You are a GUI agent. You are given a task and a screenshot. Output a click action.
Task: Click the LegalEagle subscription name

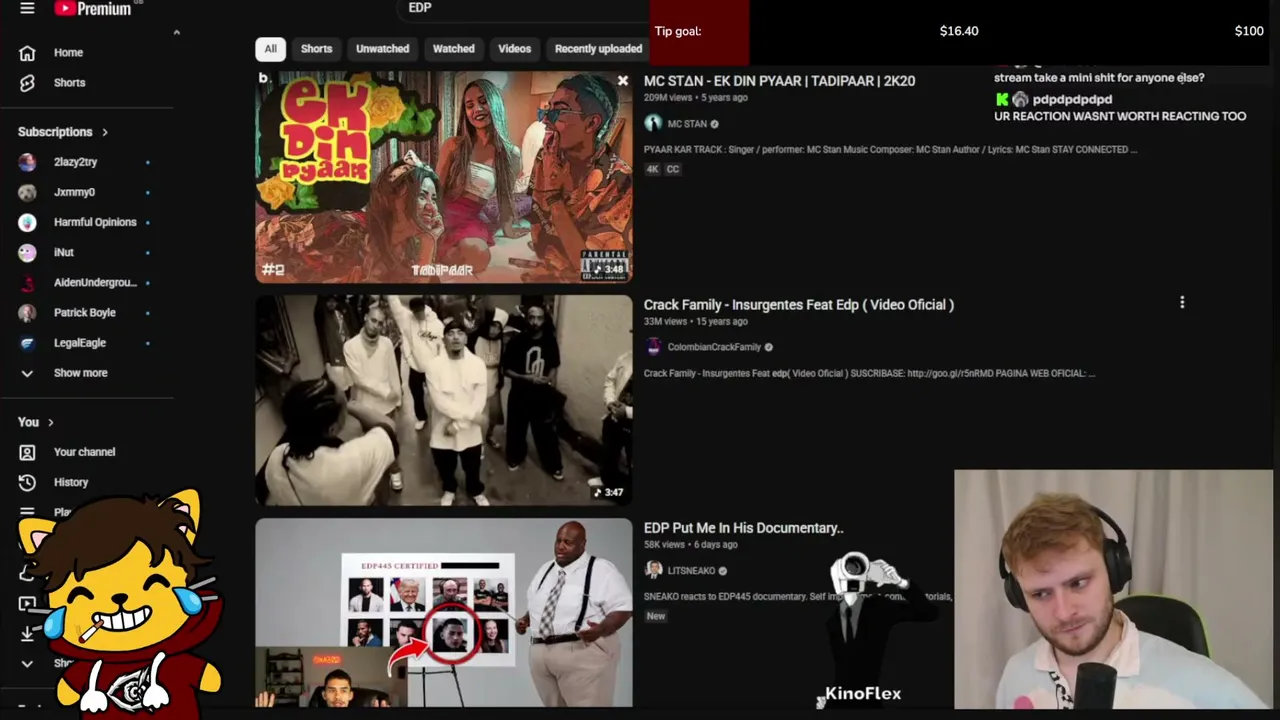tap(79, 343)
